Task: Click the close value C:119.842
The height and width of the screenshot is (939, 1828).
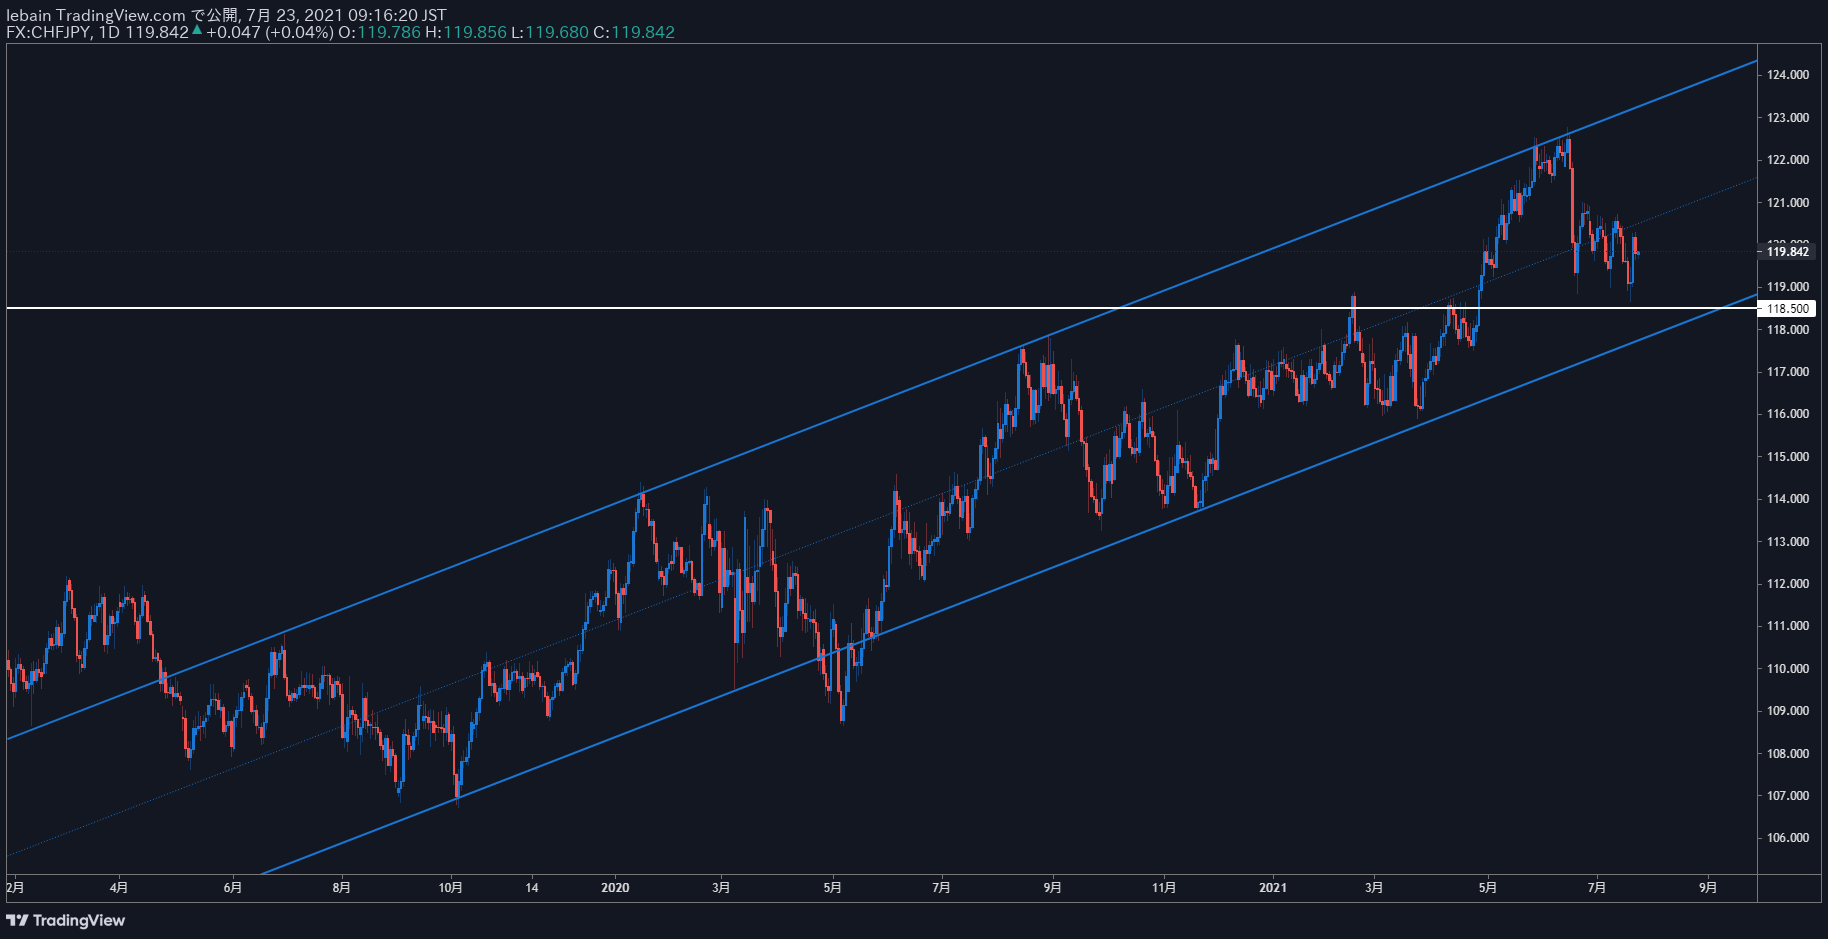Action: (634, 32)
